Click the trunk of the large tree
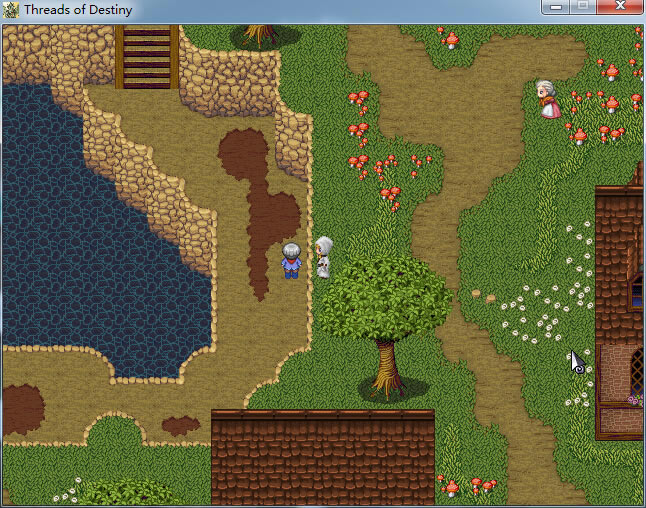This screenshot has height=508, width=646. (x=386, y=365)
